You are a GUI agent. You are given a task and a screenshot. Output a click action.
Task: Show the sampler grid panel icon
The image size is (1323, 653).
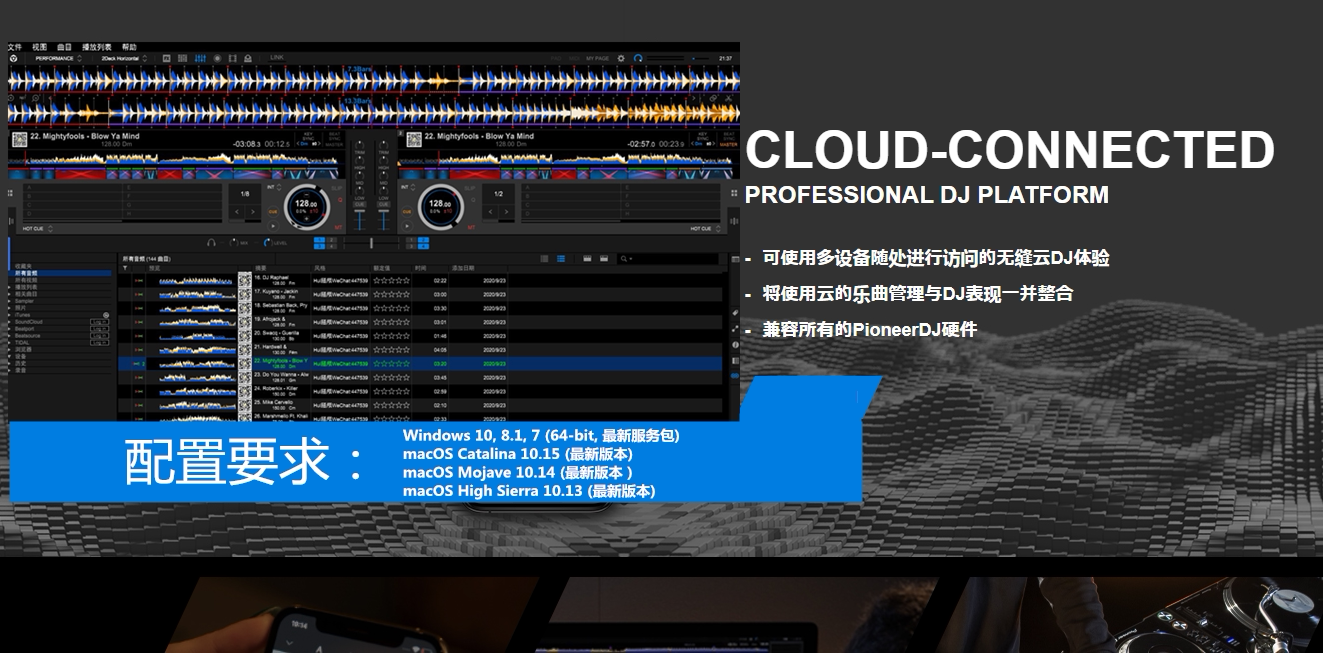point(182,58)
